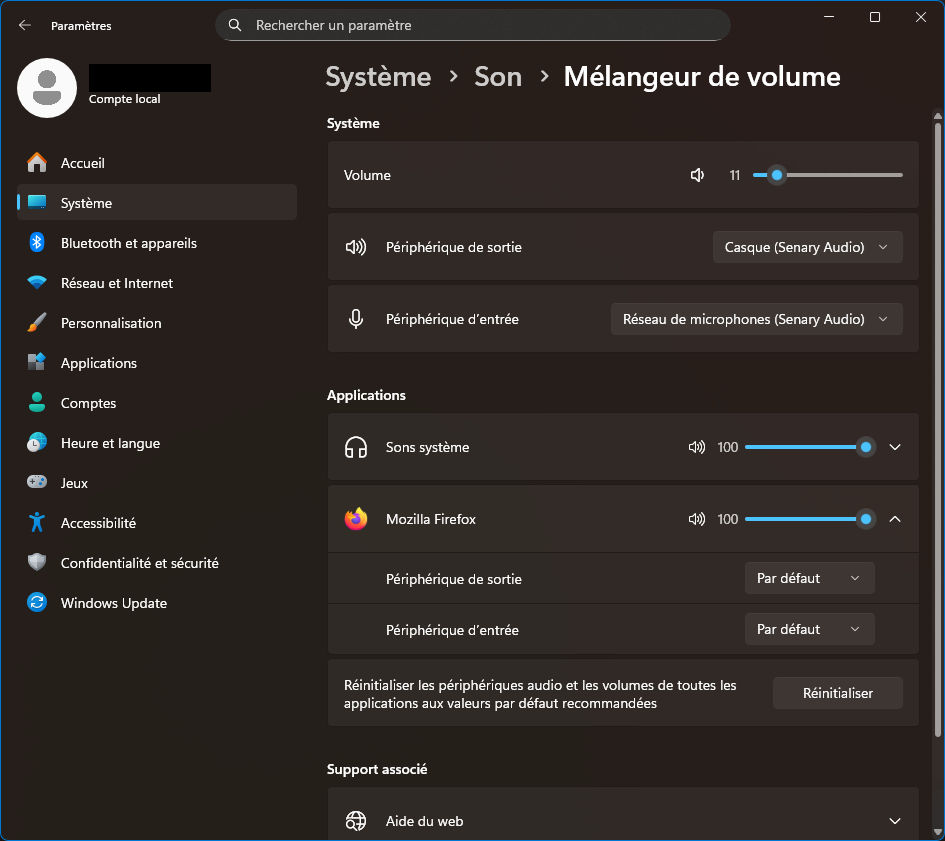Expand Aide du web section
This screenshot has height=841, width=945.
(x=895, y=821)
